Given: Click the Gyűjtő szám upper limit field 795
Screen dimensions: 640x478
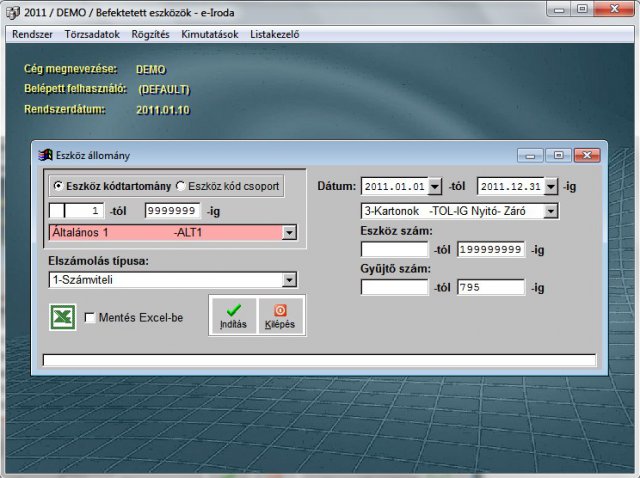Looking at the screenshot, I should coord(490,287).
